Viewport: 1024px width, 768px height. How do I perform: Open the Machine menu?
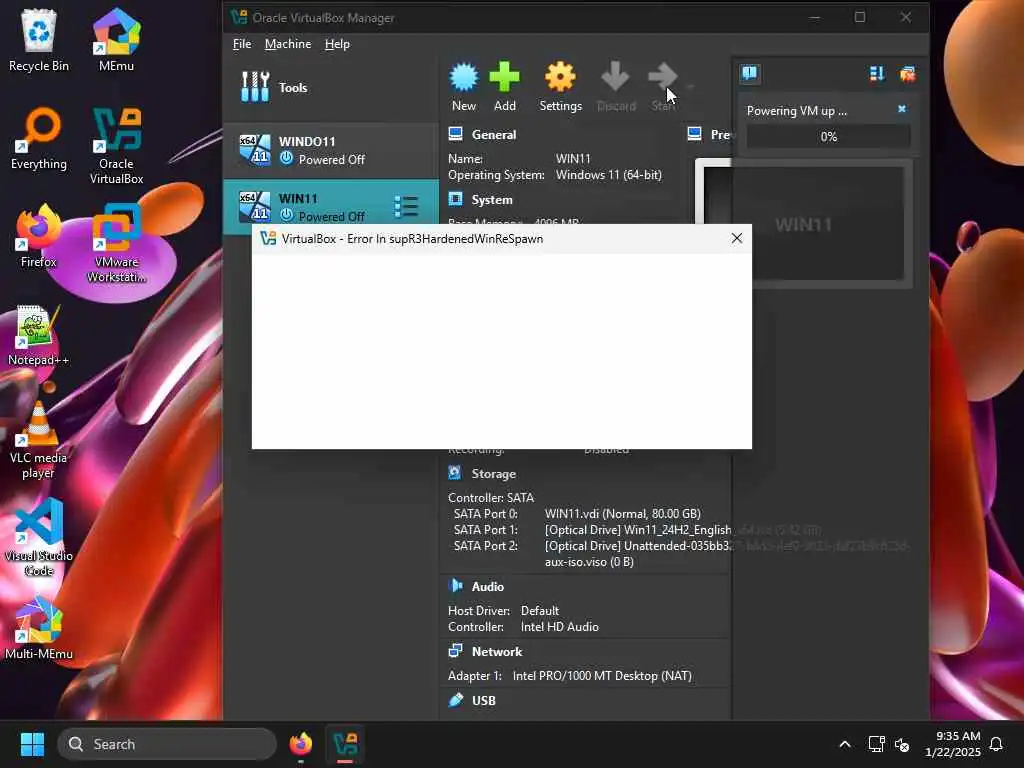click(288, 44)
